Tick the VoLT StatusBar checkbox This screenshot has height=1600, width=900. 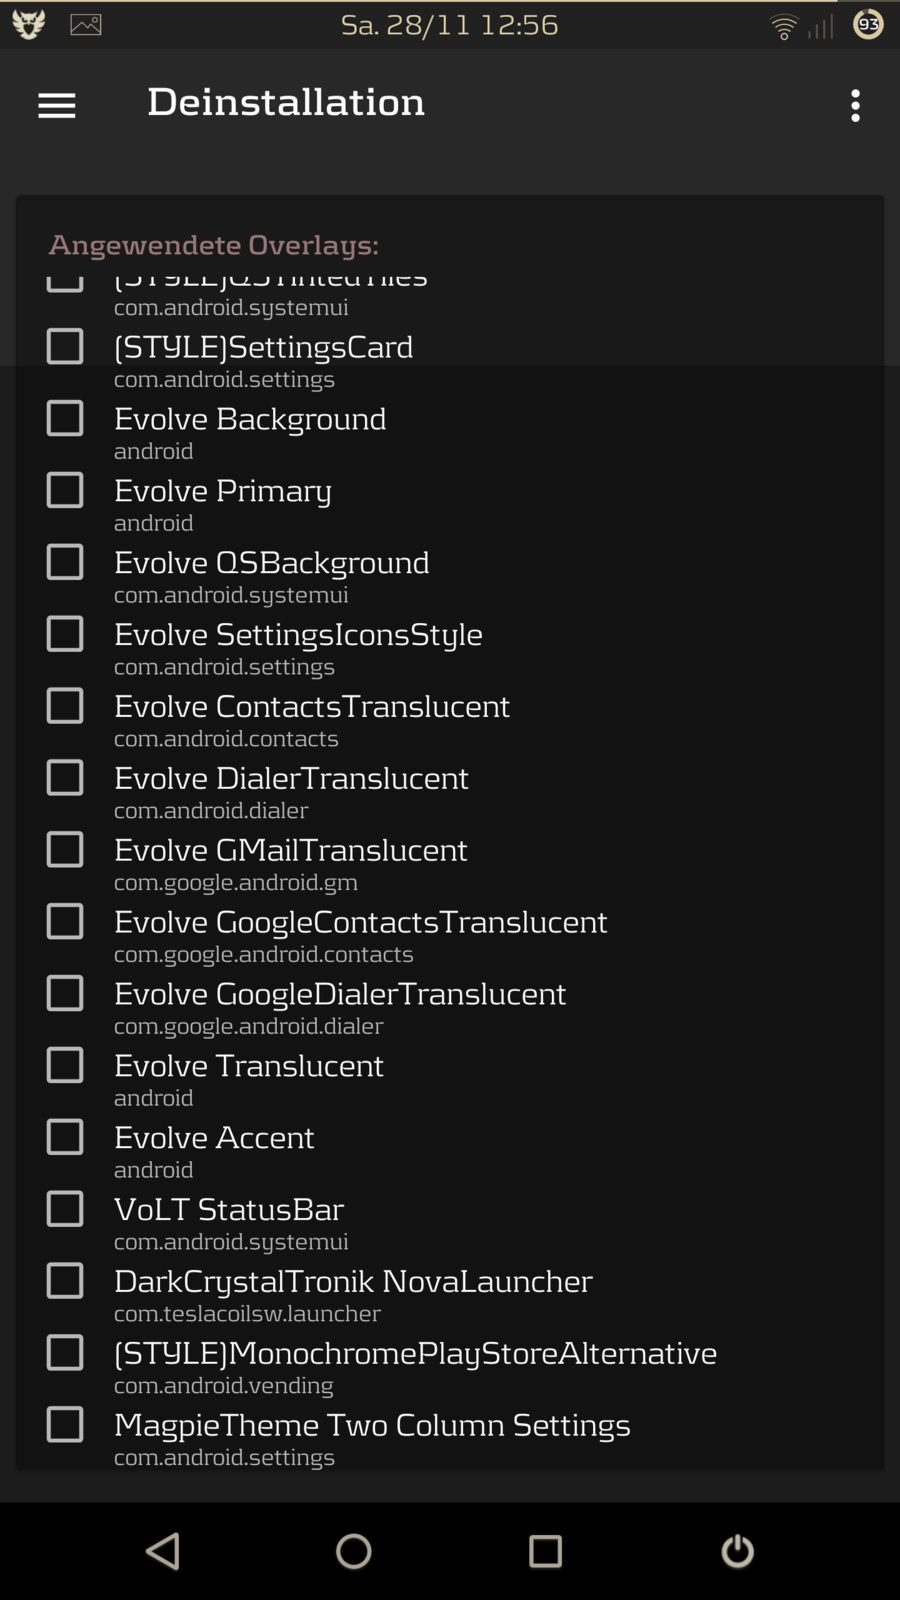coord(65,1209)
